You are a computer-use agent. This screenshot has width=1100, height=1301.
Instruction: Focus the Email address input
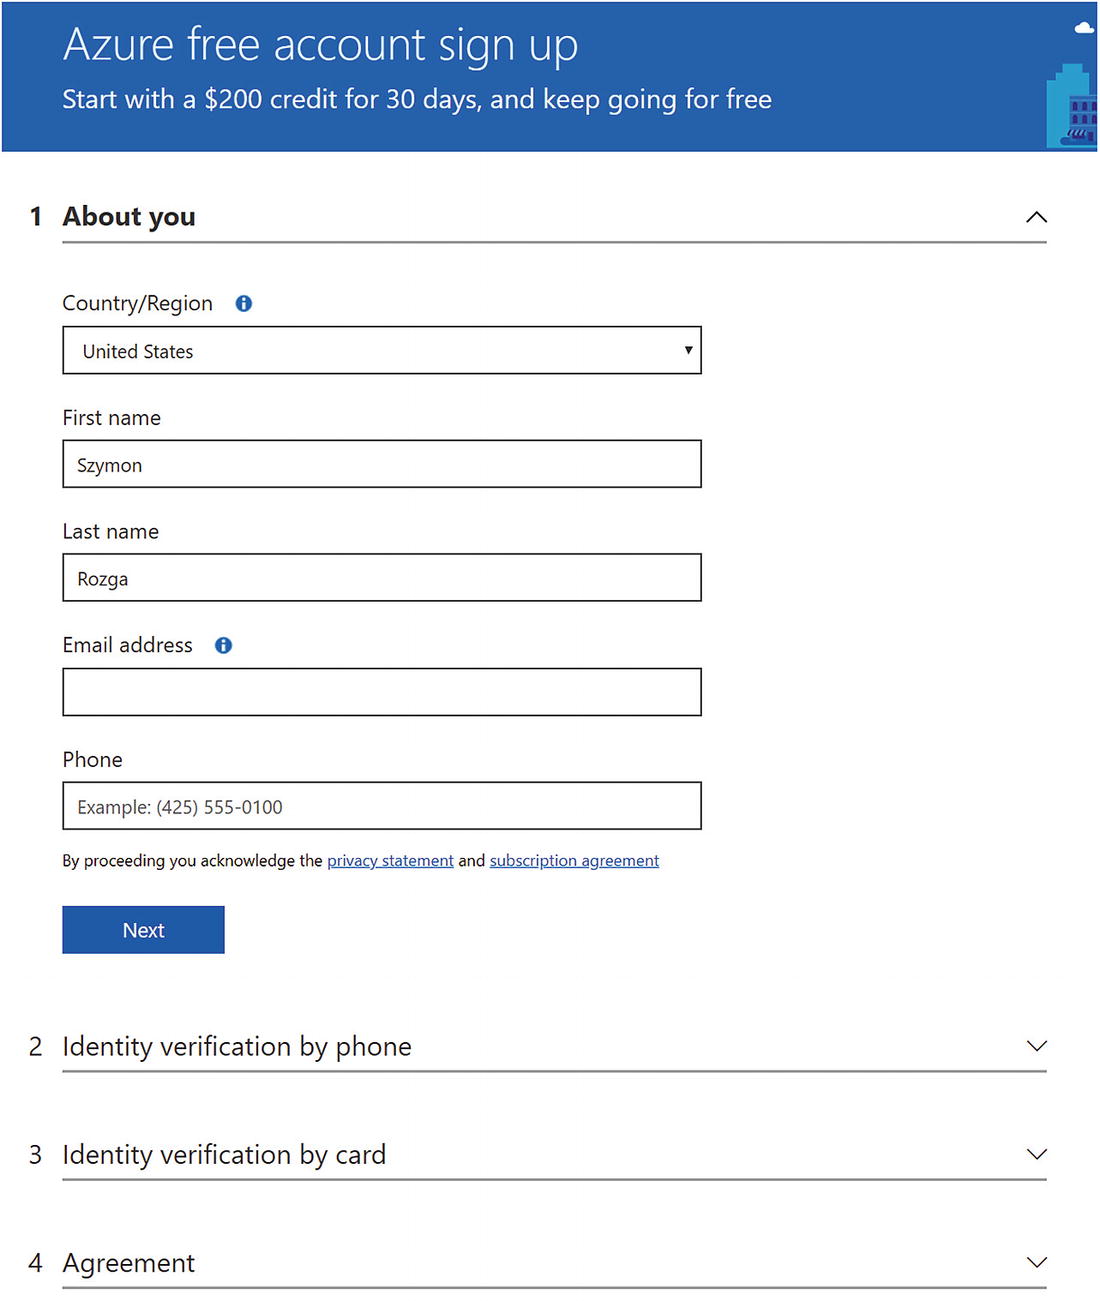[x=382, y=692]
